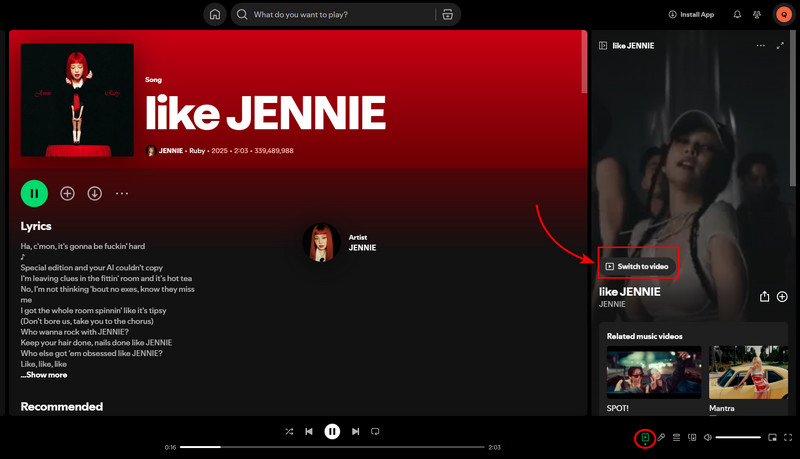Open Friend Activity icon
This screenshot has width=800, height=459.
click(x=757, y=15)
